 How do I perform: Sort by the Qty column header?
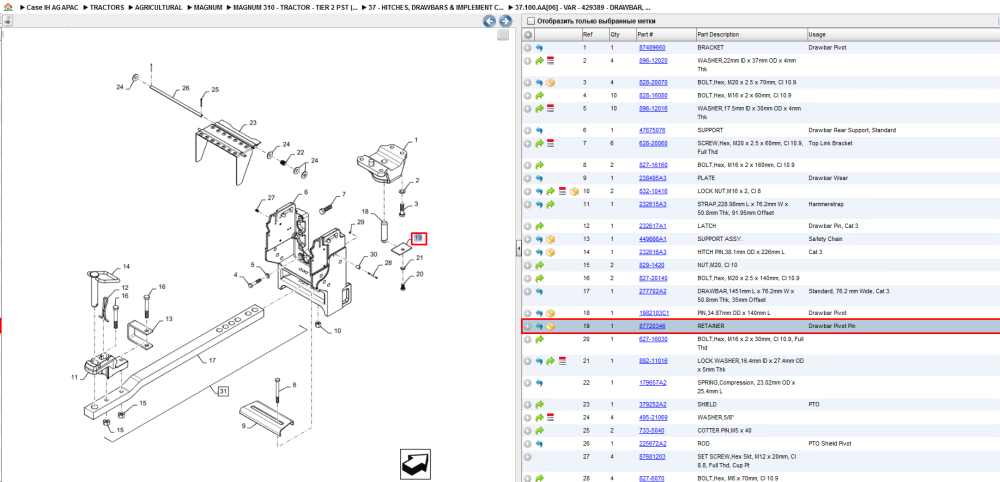coord(622,34)
